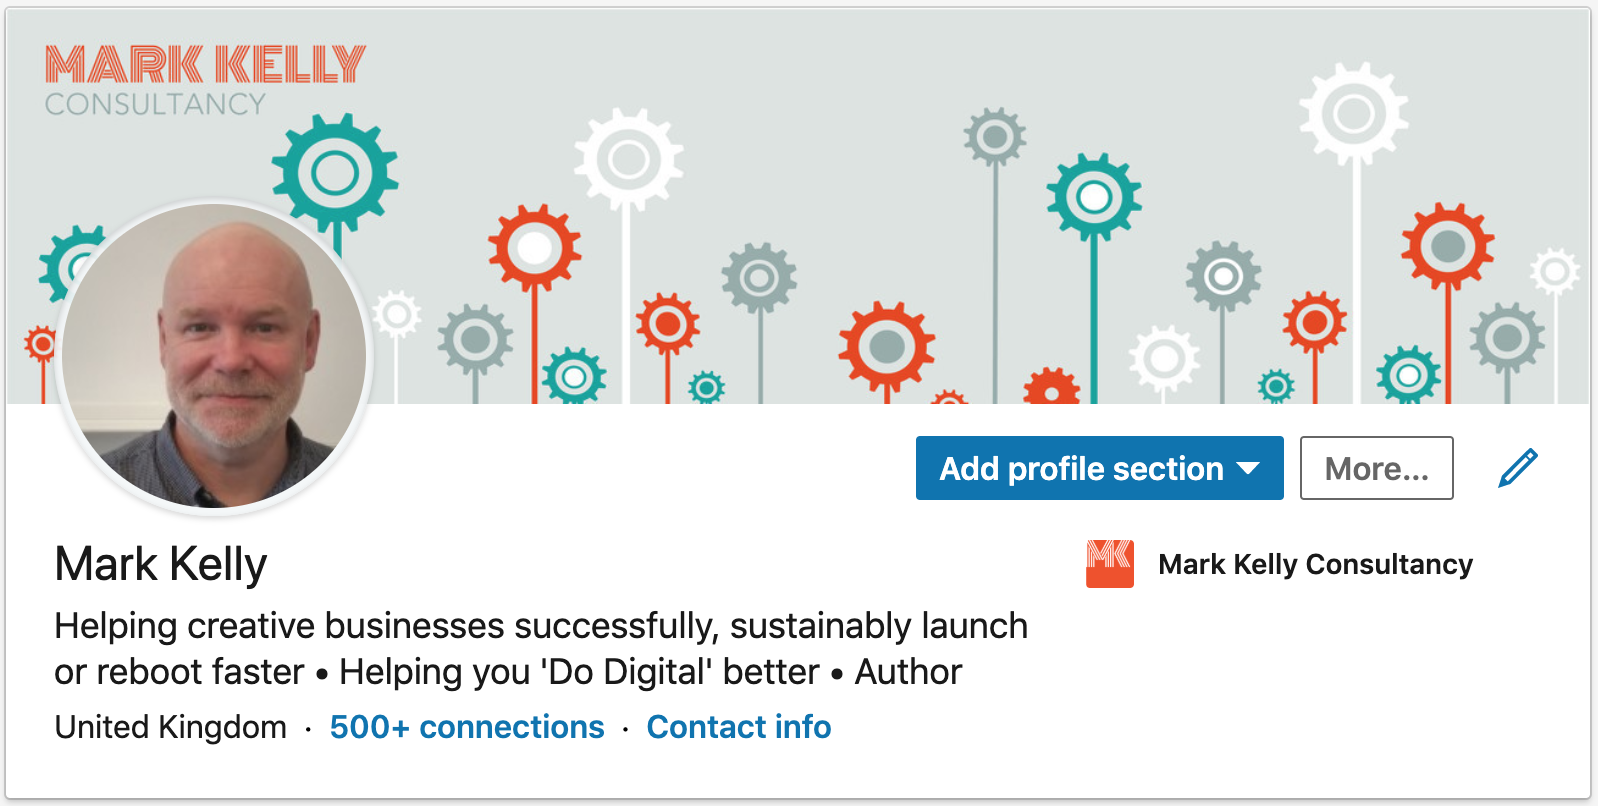This screenshot has width=1598, height=806.
Task: Click the headline text about creative businesses
Action: point(541,649)
